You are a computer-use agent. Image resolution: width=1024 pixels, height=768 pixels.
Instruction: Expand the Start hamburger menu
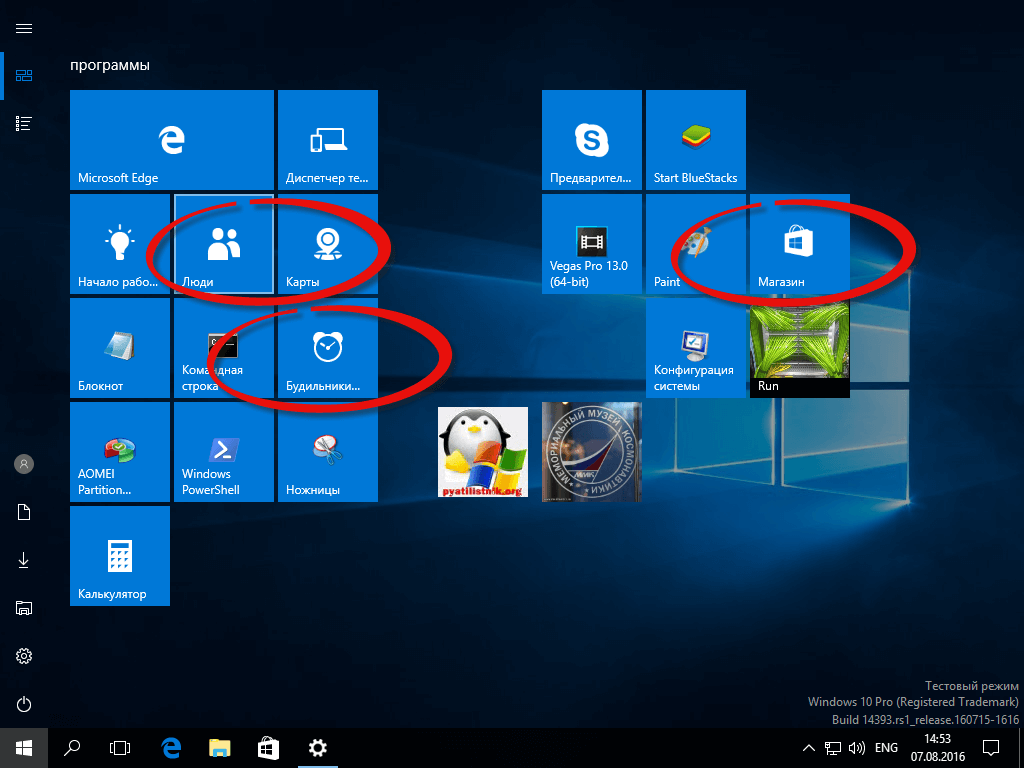(24, 29)
